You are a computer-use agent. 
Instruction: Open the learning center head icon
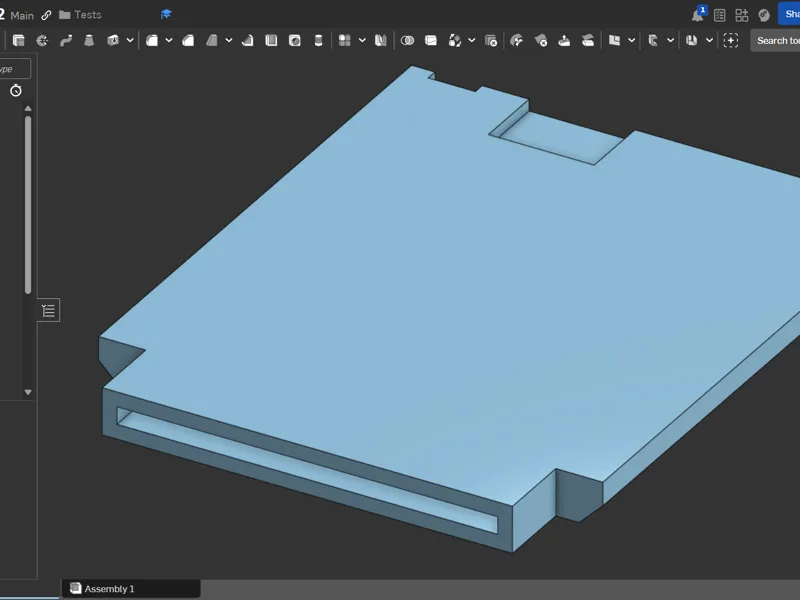[x=764, y=15]
